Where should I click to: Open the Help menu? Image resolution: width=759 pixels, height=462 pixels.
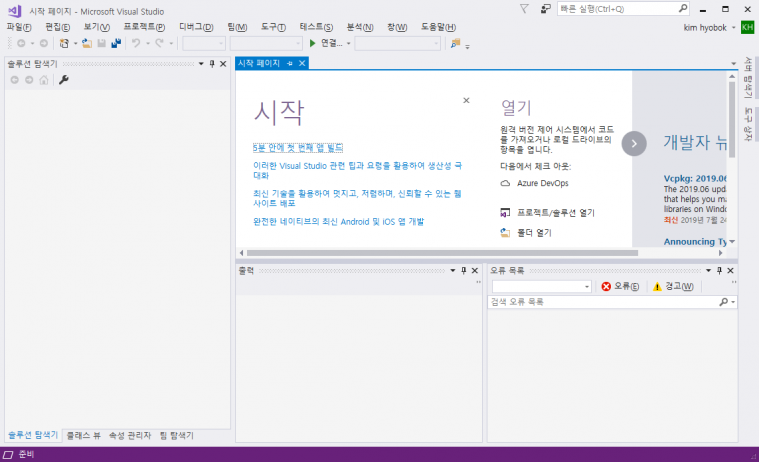coord(438,27)
